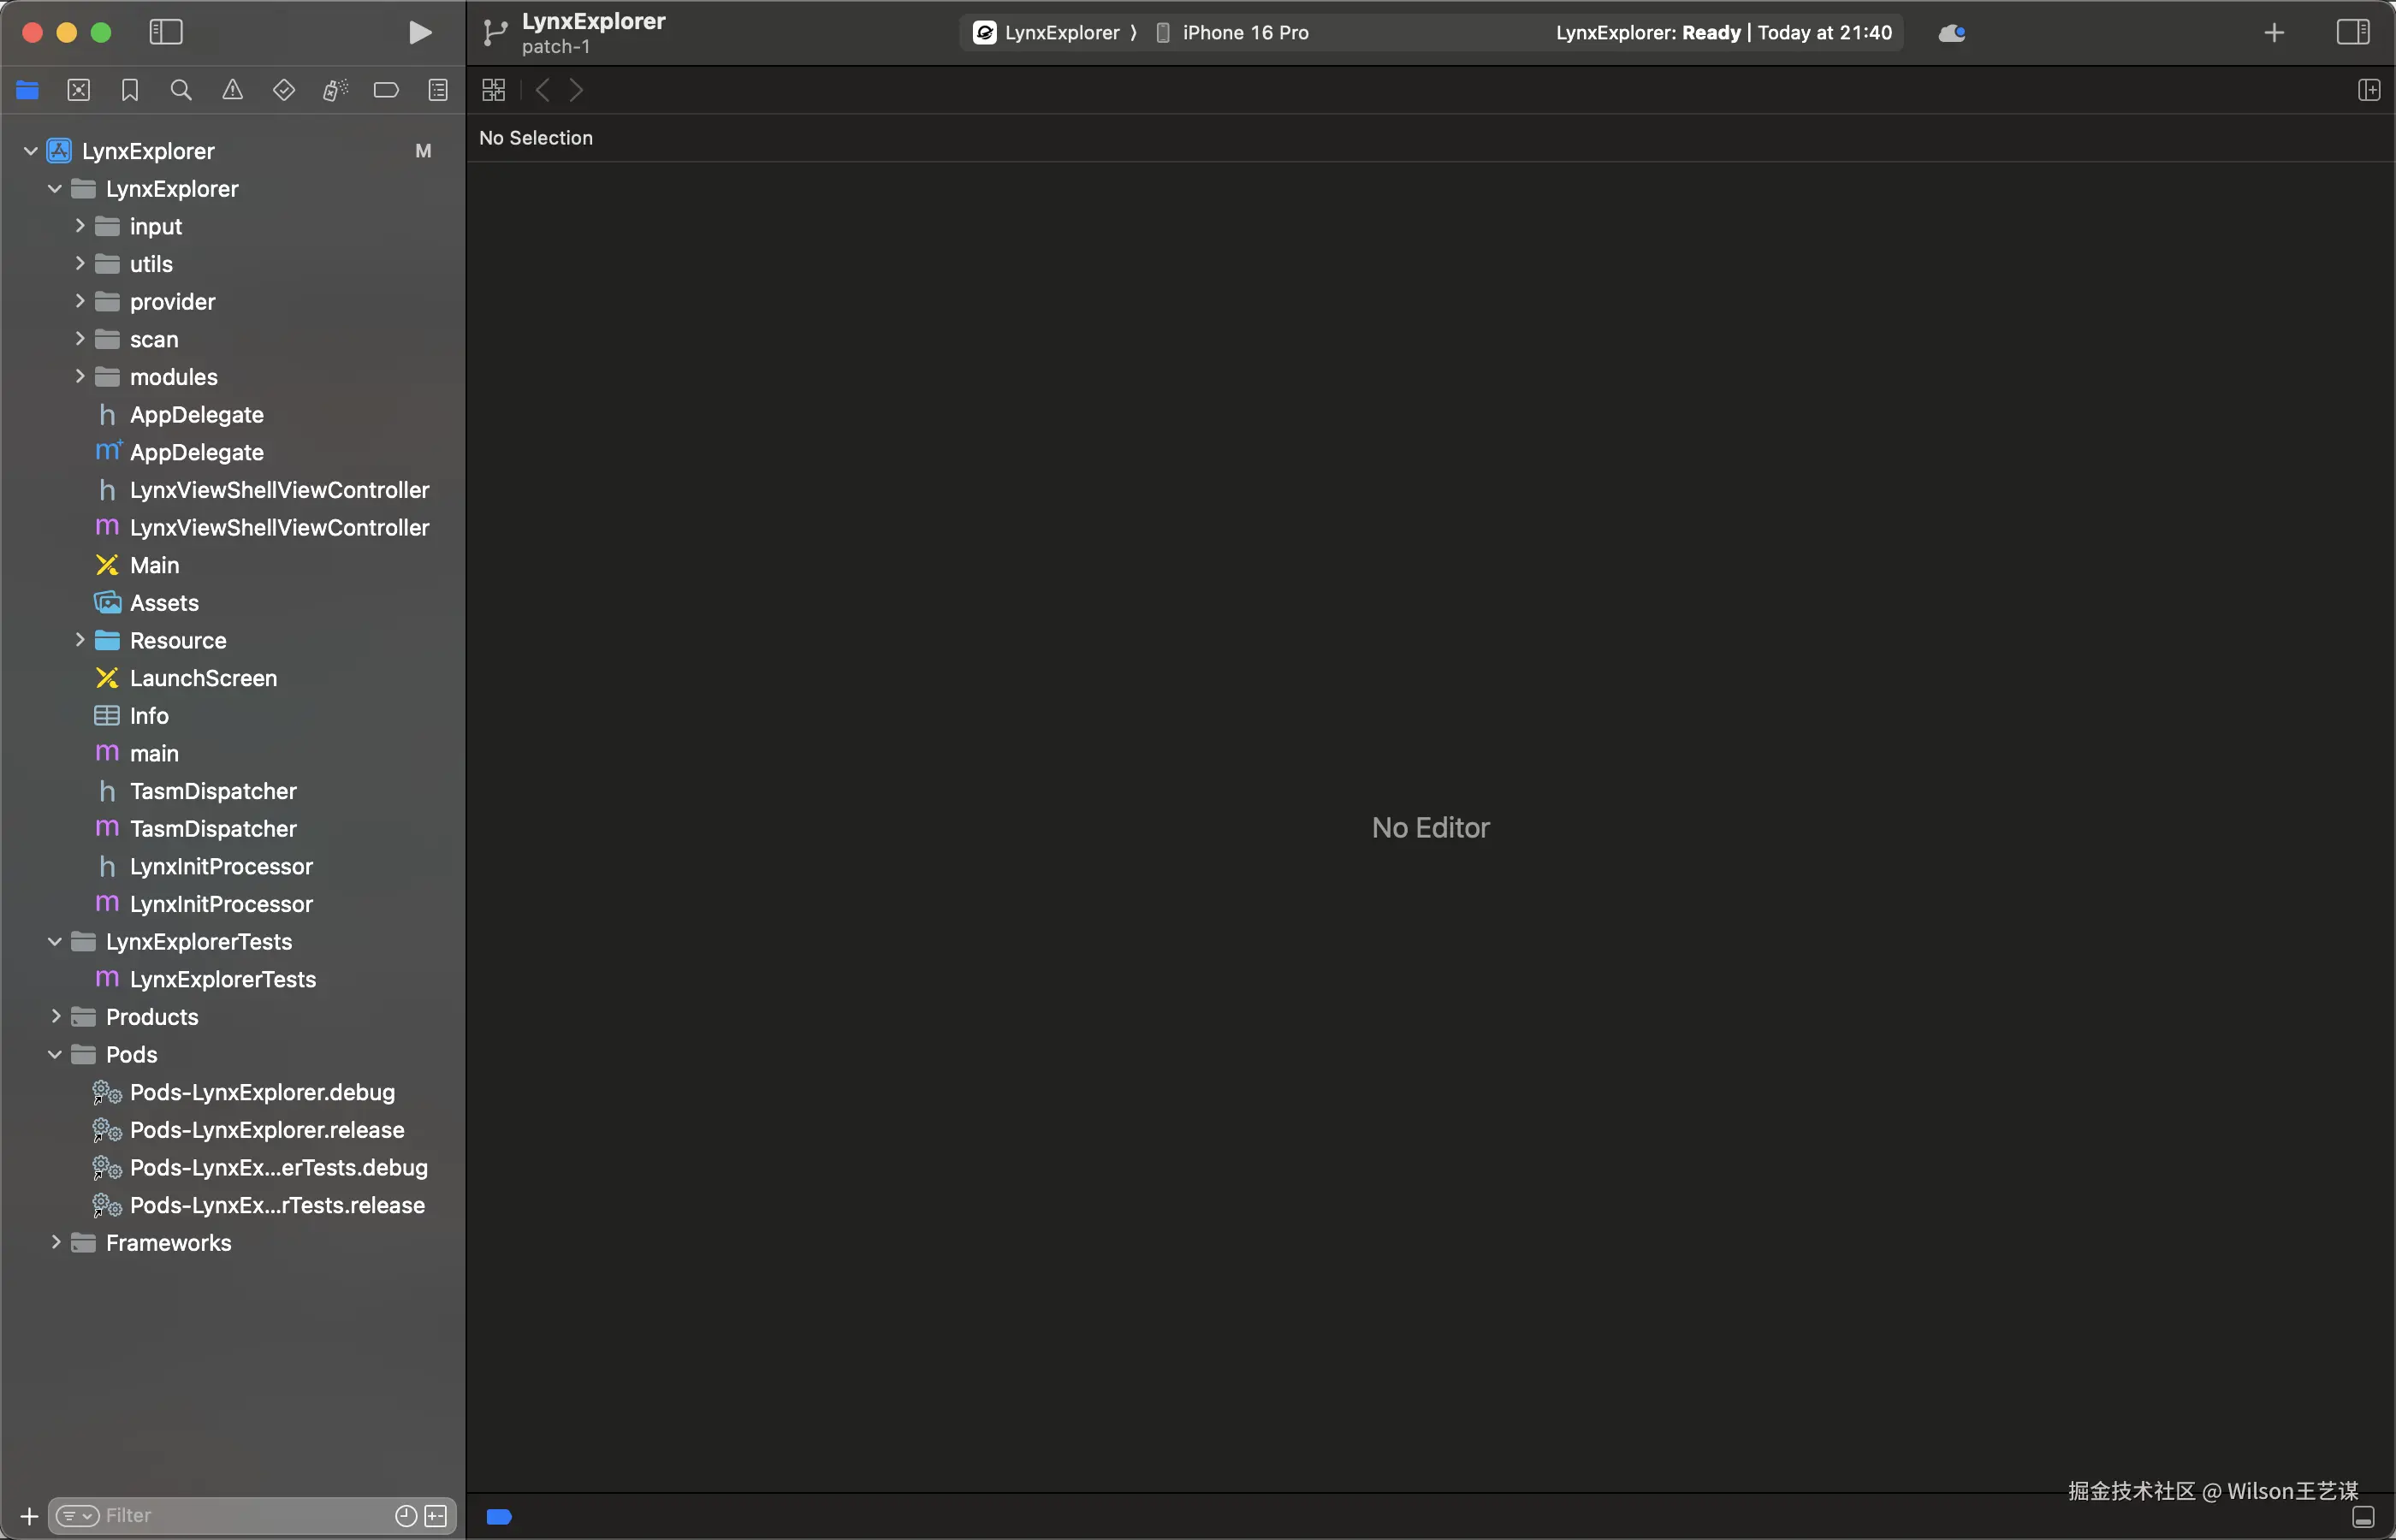Open the patch-1 branch menu icon
Image resolution: width=2396 pixels, height=1540 pixels.
pos(495,33)
